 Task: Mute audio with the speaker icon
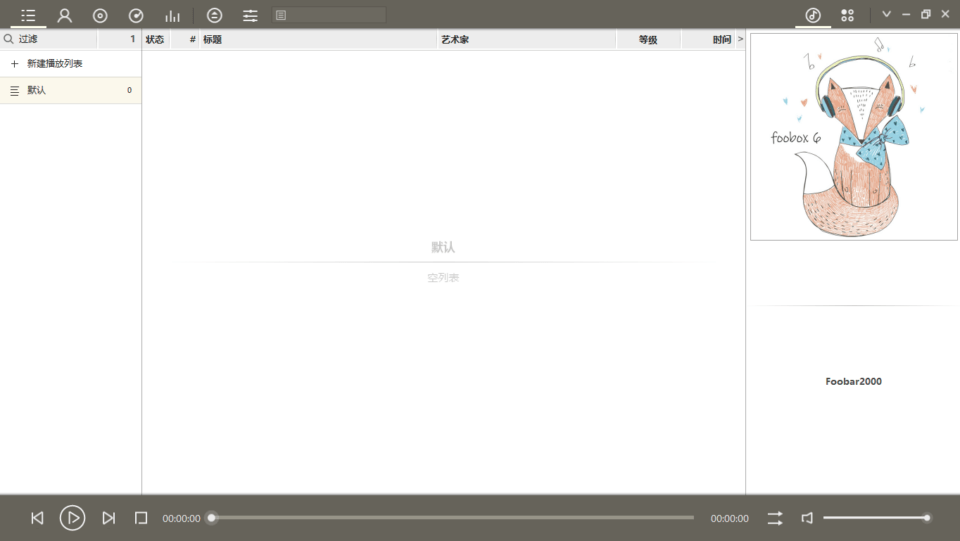(x=807, y=518)
